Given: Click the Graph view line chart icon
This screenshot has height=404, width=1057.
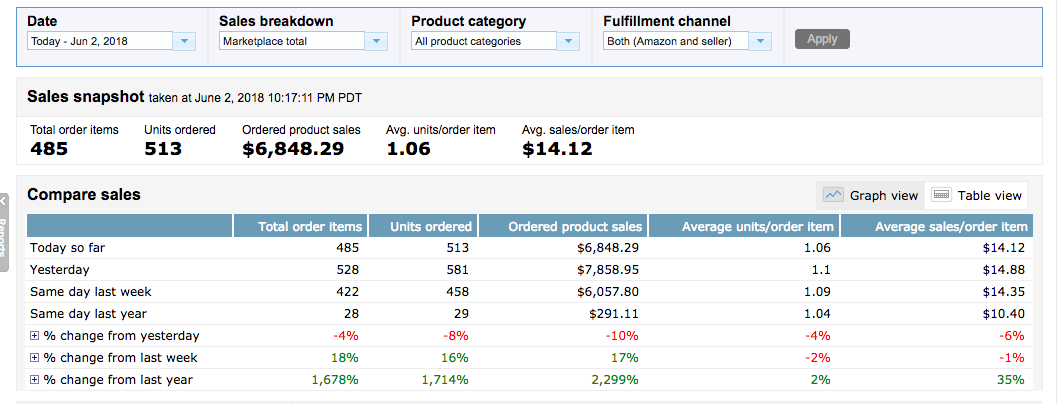Looking at the screenshot, I should tap(834, 195).
